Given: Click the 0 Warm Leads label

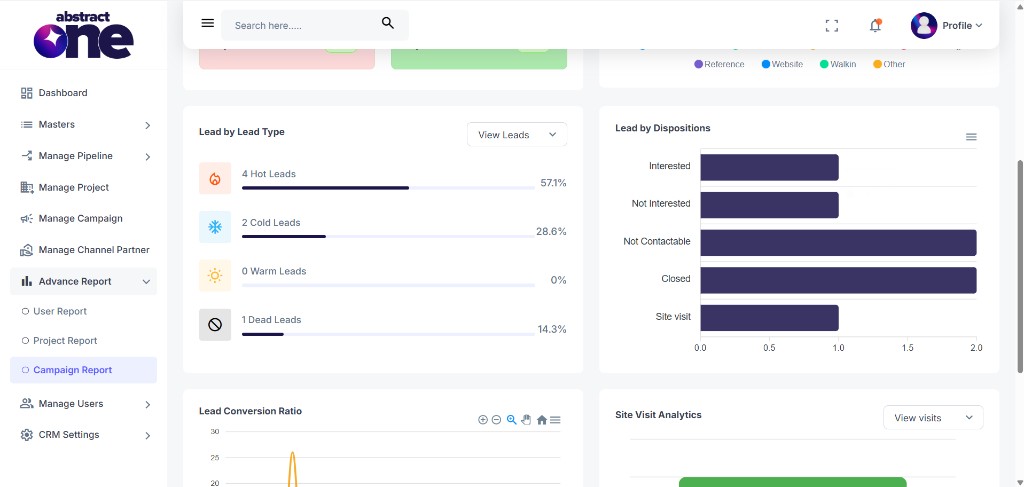Looking at the screenshot, I should [274, 271].
